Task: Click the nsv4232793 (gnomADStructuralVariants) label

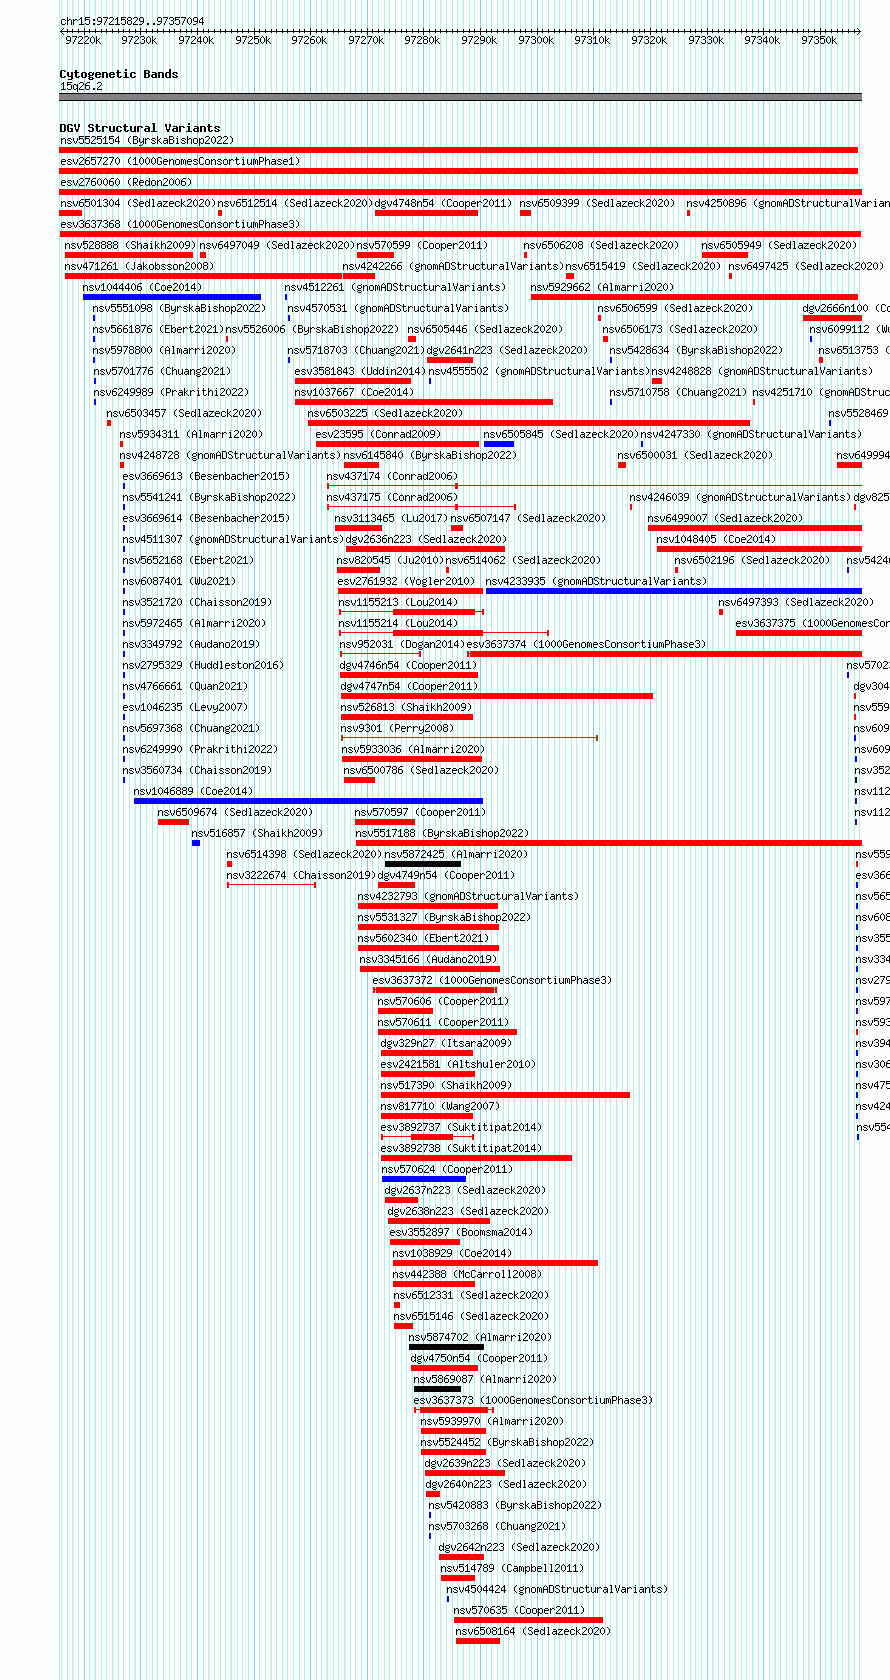Action: tap(467, 896)
